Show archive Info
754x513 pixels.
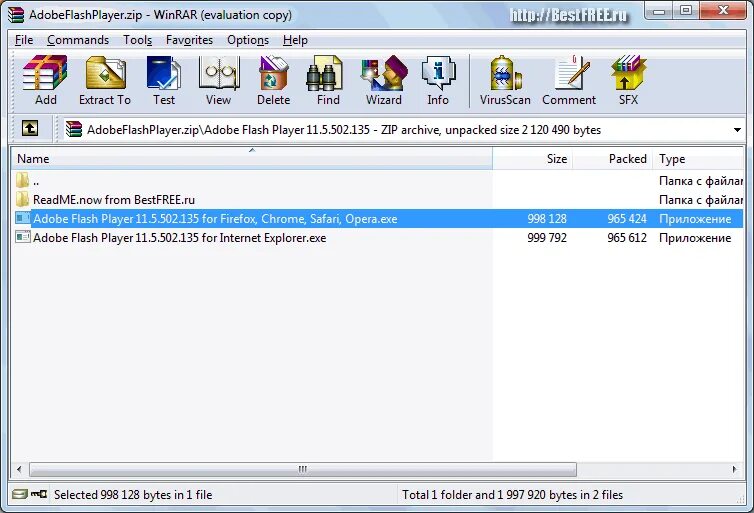point(438,80)
